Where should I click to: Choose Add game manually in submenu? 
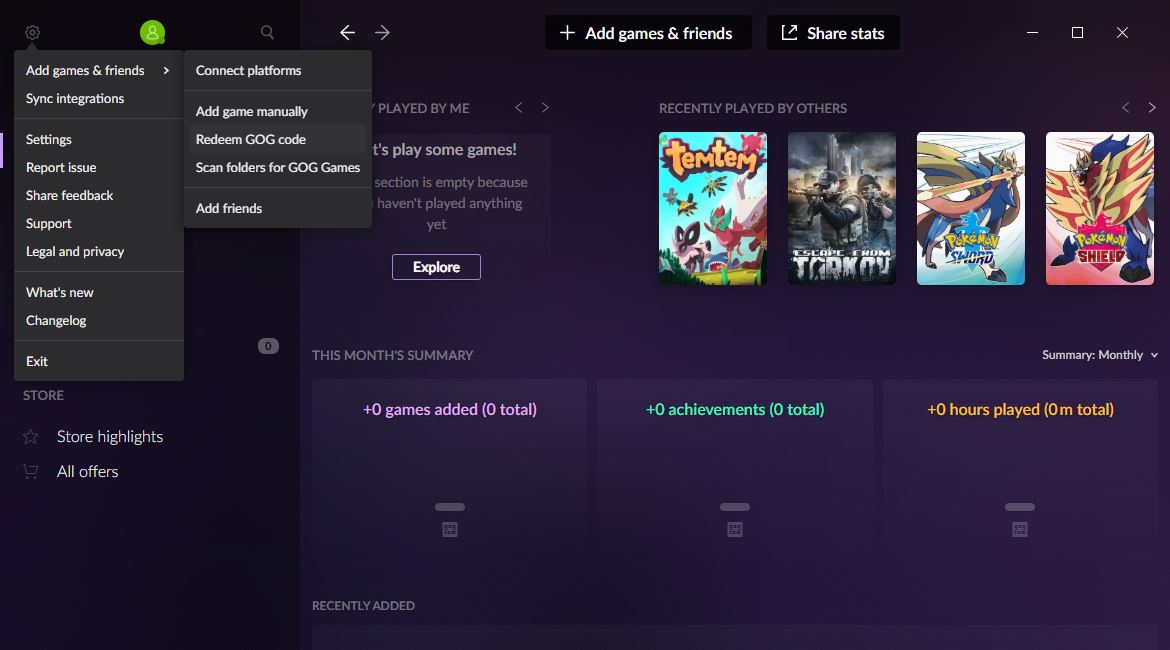278,111
